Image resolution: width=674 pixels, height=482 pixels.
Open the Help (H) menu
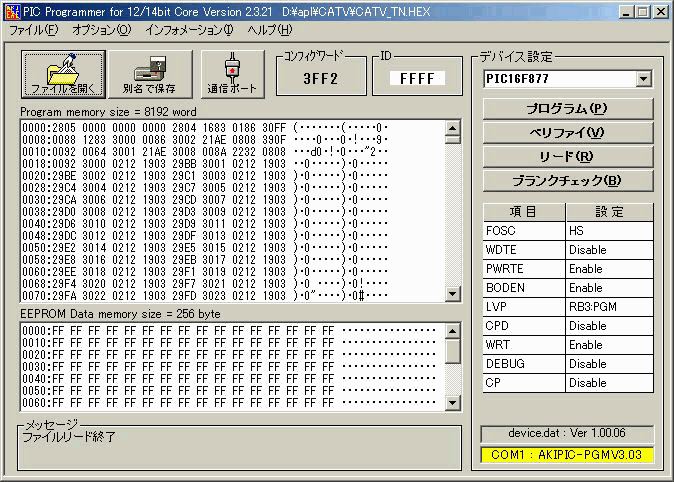[269, 30]
